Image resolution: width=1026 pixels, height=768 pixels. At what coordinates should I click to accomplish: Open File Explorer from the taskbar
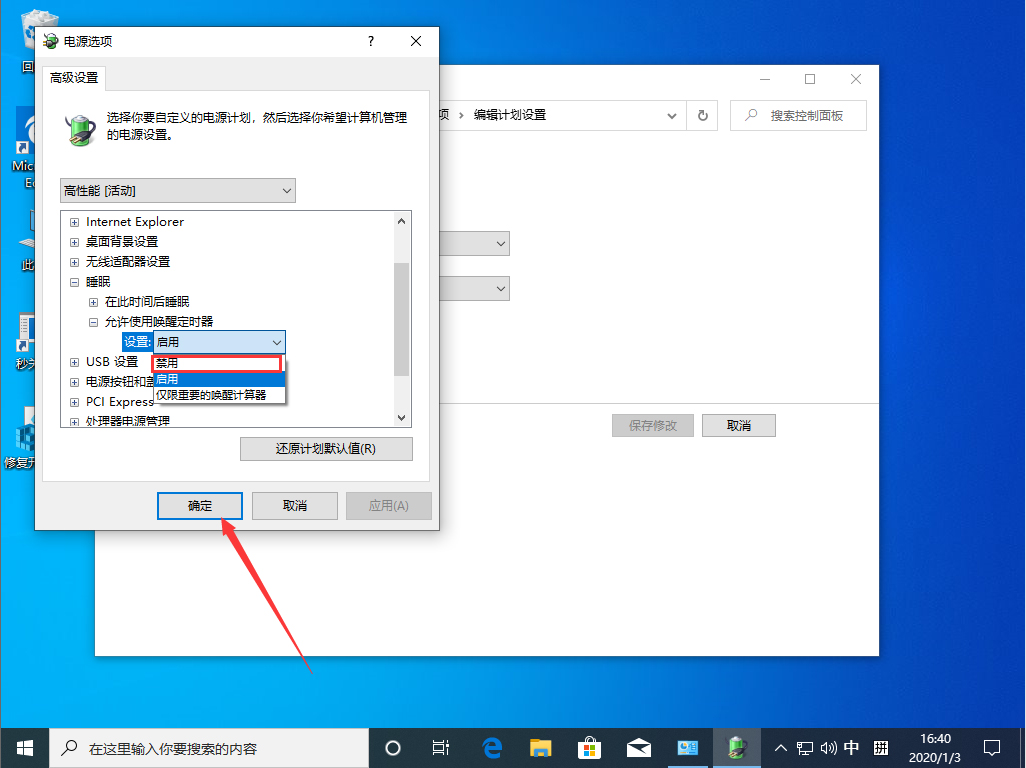point(540,747)
